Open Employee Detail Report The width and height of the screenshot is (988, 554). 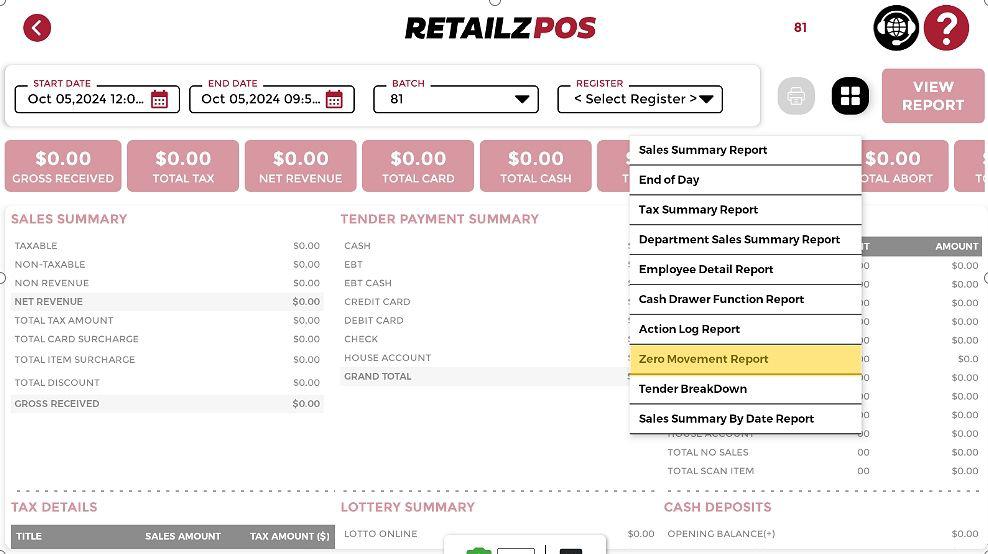coord(745,269)
